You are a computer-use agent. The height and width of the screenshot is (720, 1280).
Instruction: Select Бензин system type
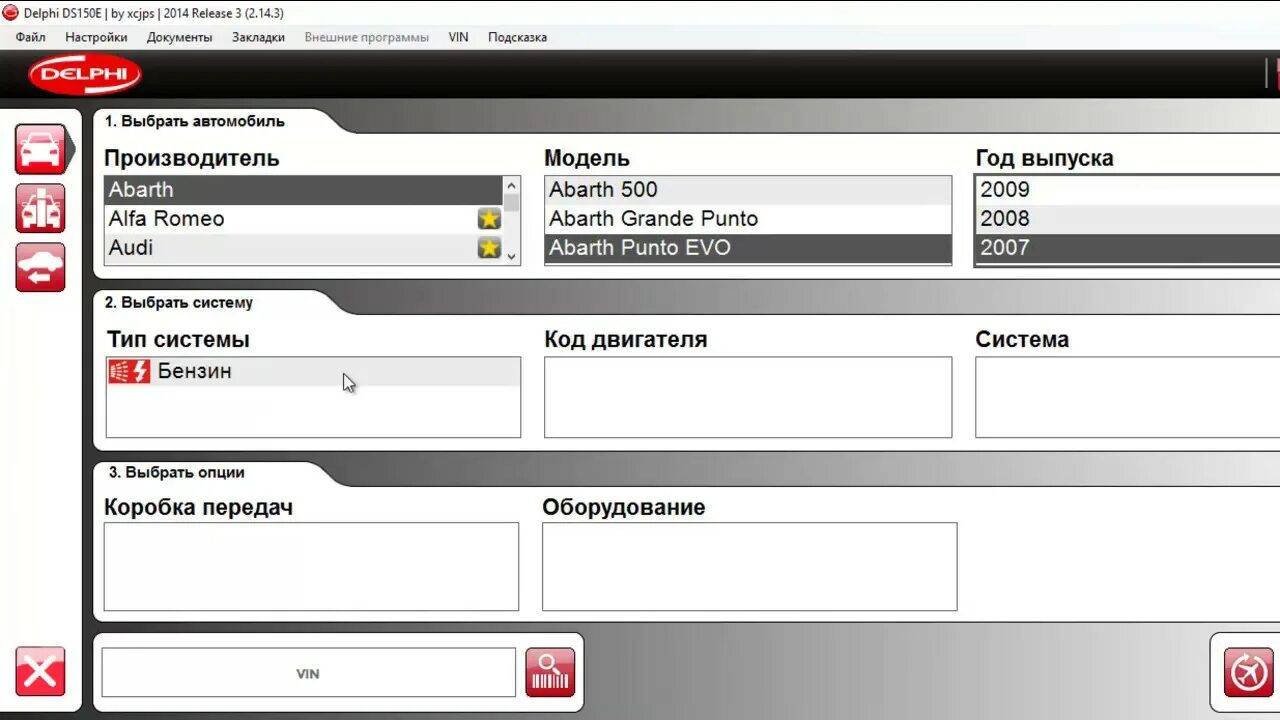pyautogui.click(x=313, y=372)
